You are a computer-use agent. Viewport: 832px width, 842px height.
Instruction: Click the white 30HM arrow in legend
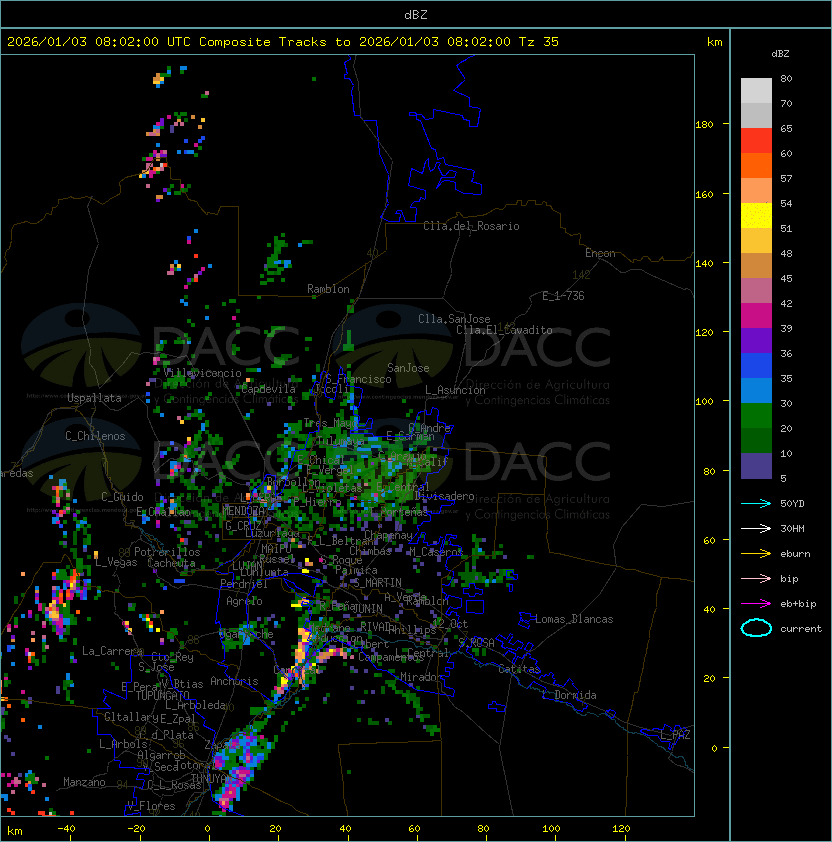point(756,528)
